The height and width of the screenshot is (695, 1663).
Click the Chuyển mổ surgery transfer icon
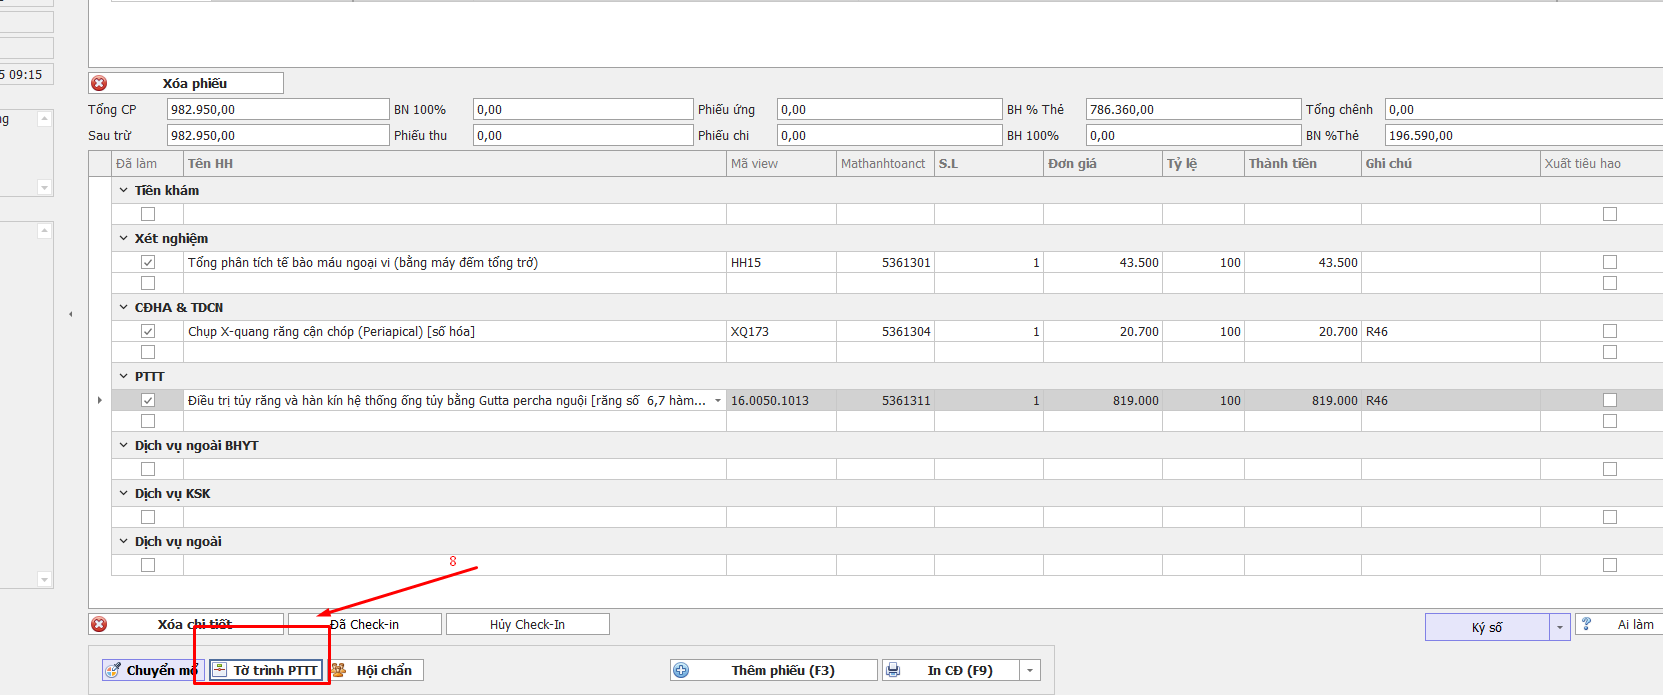point(114,670)
